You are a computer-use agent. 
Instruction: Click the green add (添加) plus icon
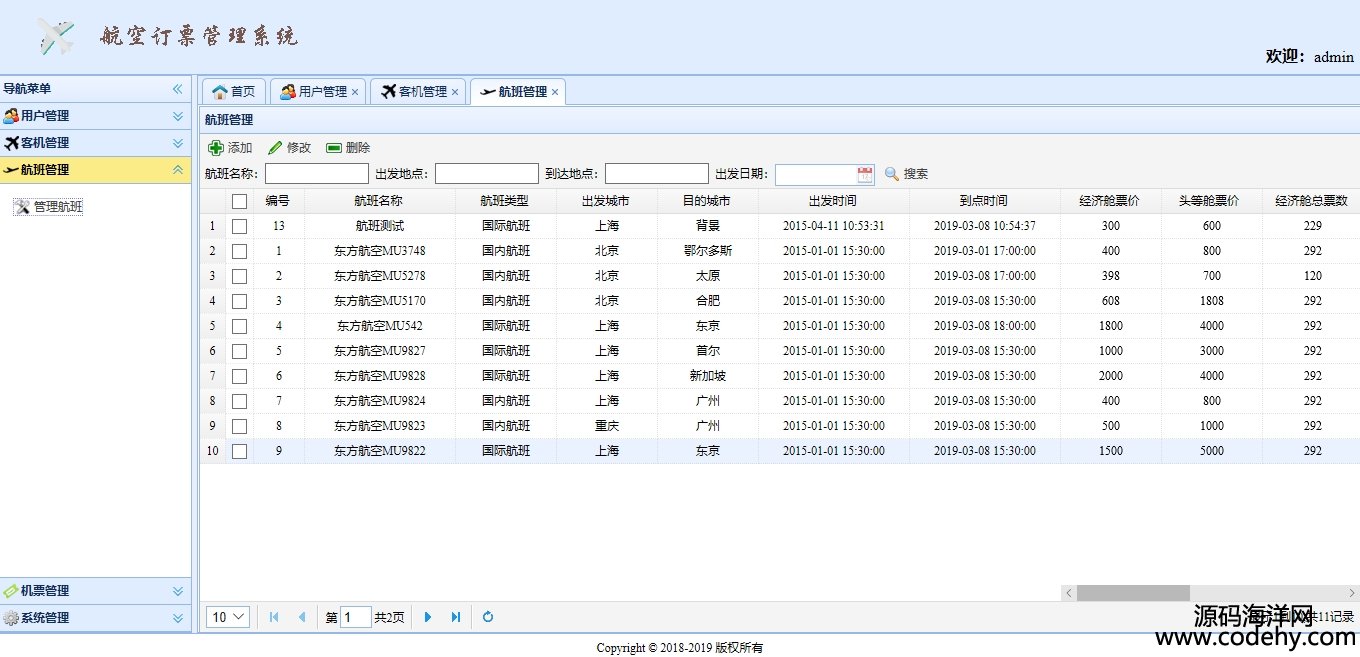click(x=216, y=148)
